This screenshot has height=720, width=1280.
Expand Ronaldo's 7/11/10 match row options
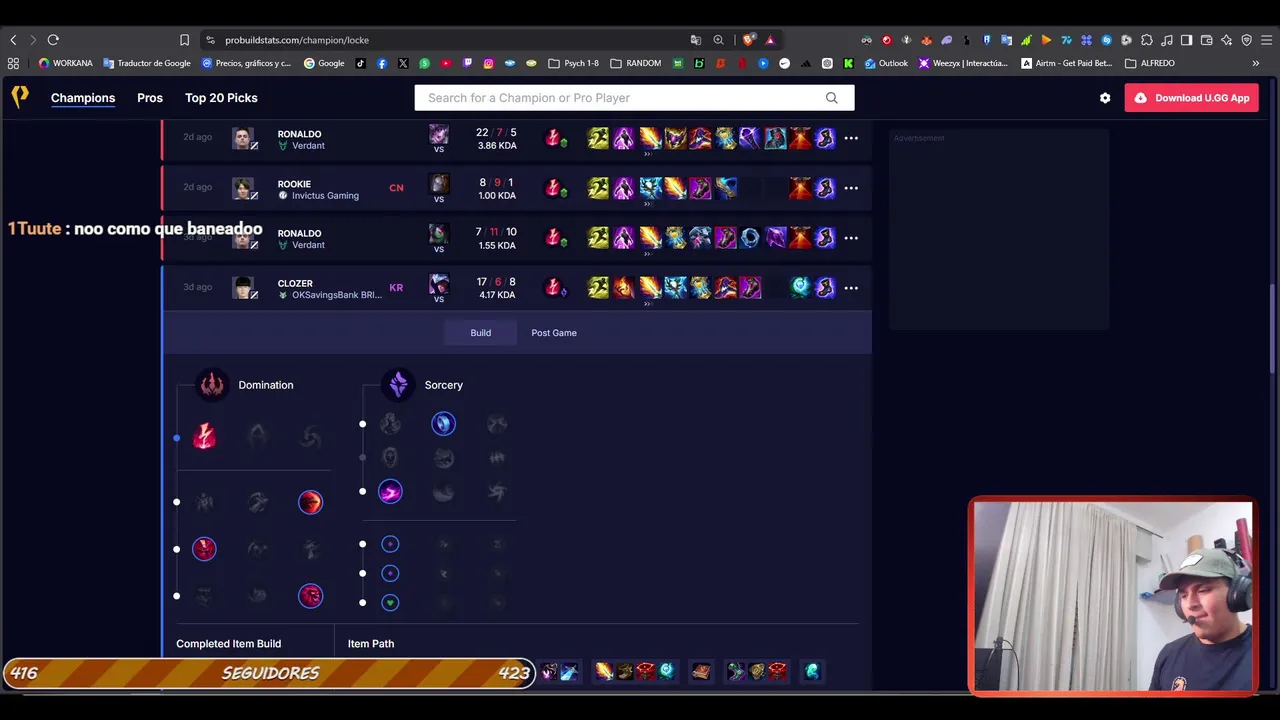point(851,238)
